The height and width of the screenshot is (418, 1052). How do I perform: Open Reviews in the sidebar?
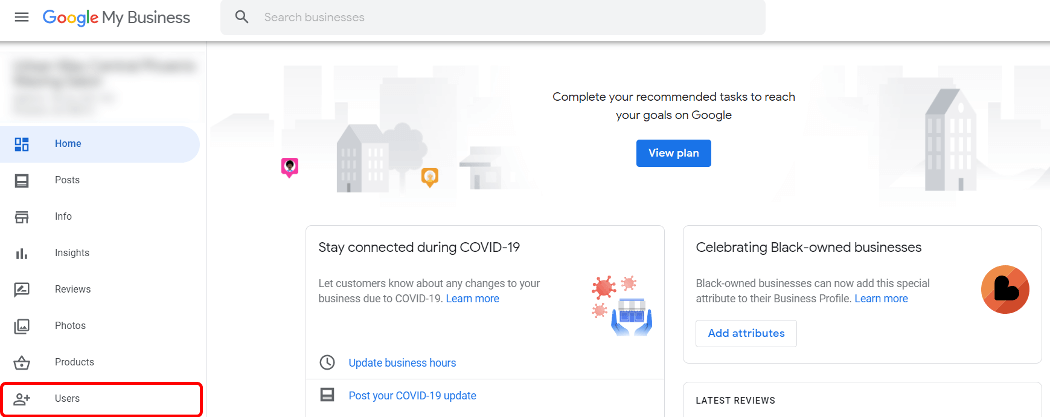coord(100,289)
